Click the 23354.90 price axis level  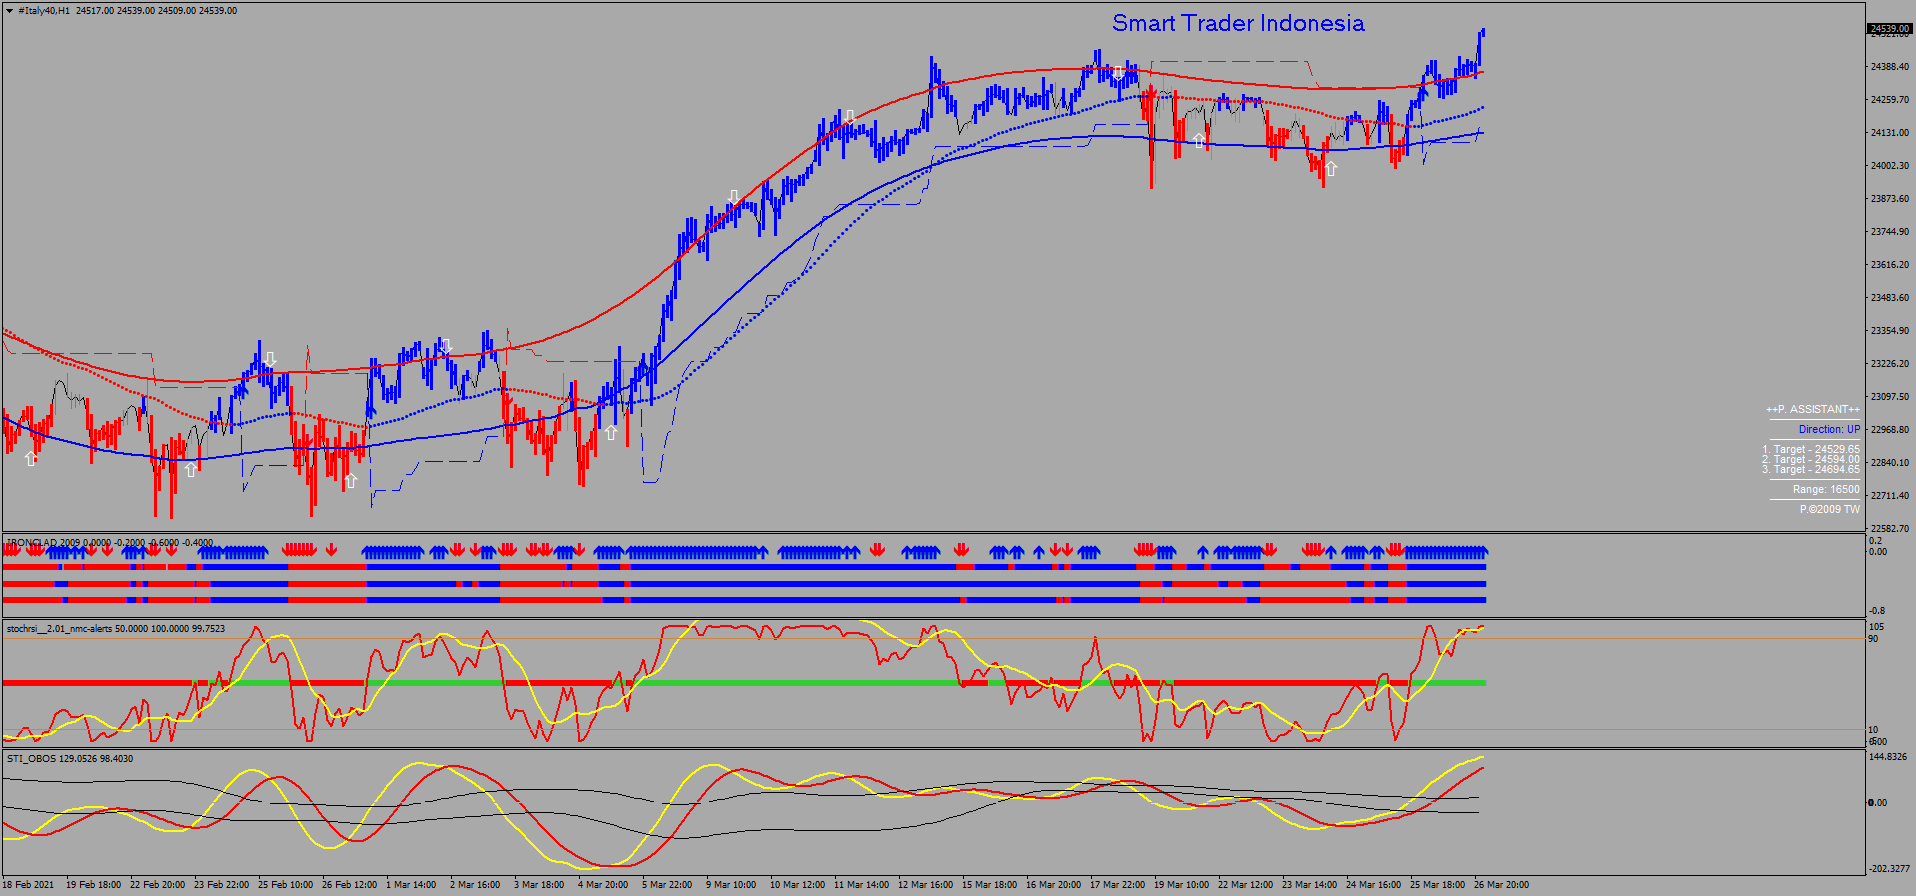(x=1889, y=331)
